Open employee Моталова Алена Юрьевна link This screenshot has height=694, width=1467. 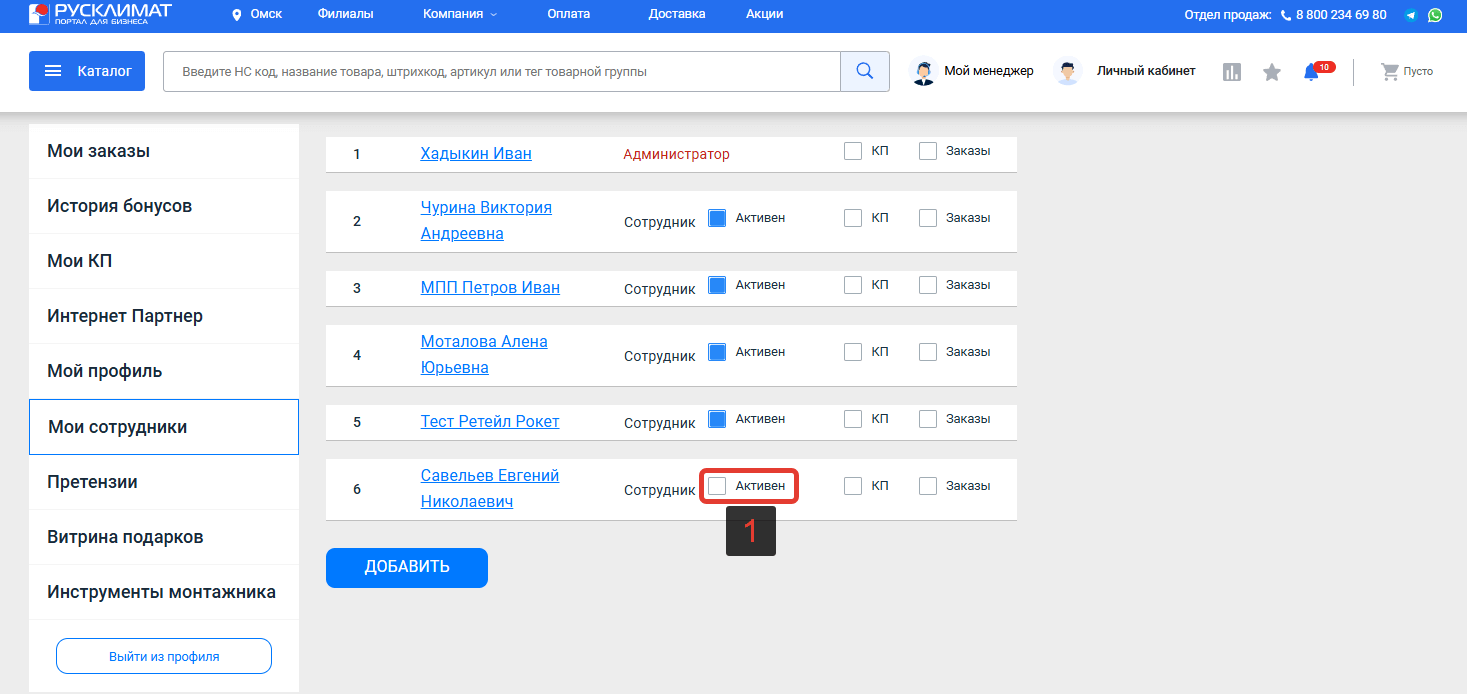click(x=484, y=354)
